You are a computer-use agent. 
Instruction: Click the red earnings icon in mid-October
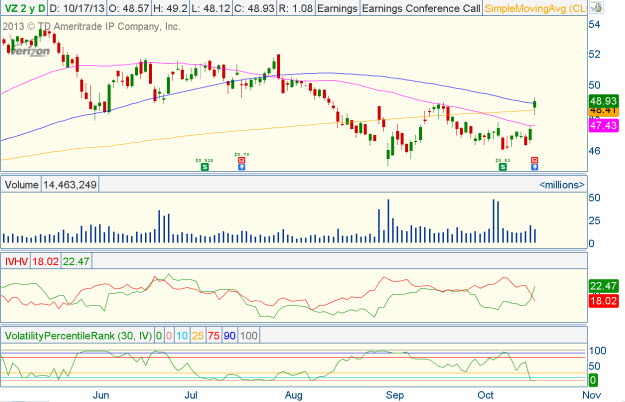point(534,160)
